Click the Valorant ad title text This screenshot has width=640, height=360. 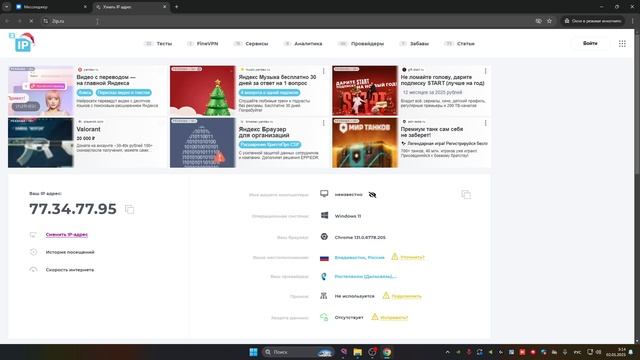click(x=89, y=129)
